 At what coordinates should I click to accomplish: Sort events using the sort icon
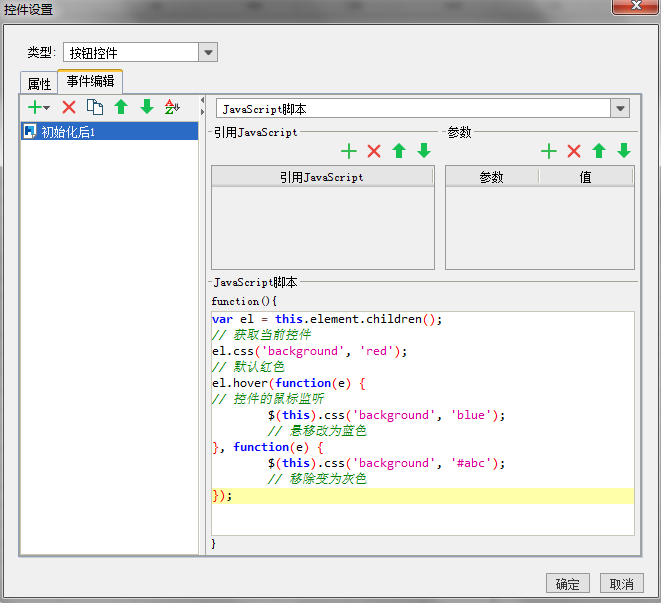click(172, 107)
